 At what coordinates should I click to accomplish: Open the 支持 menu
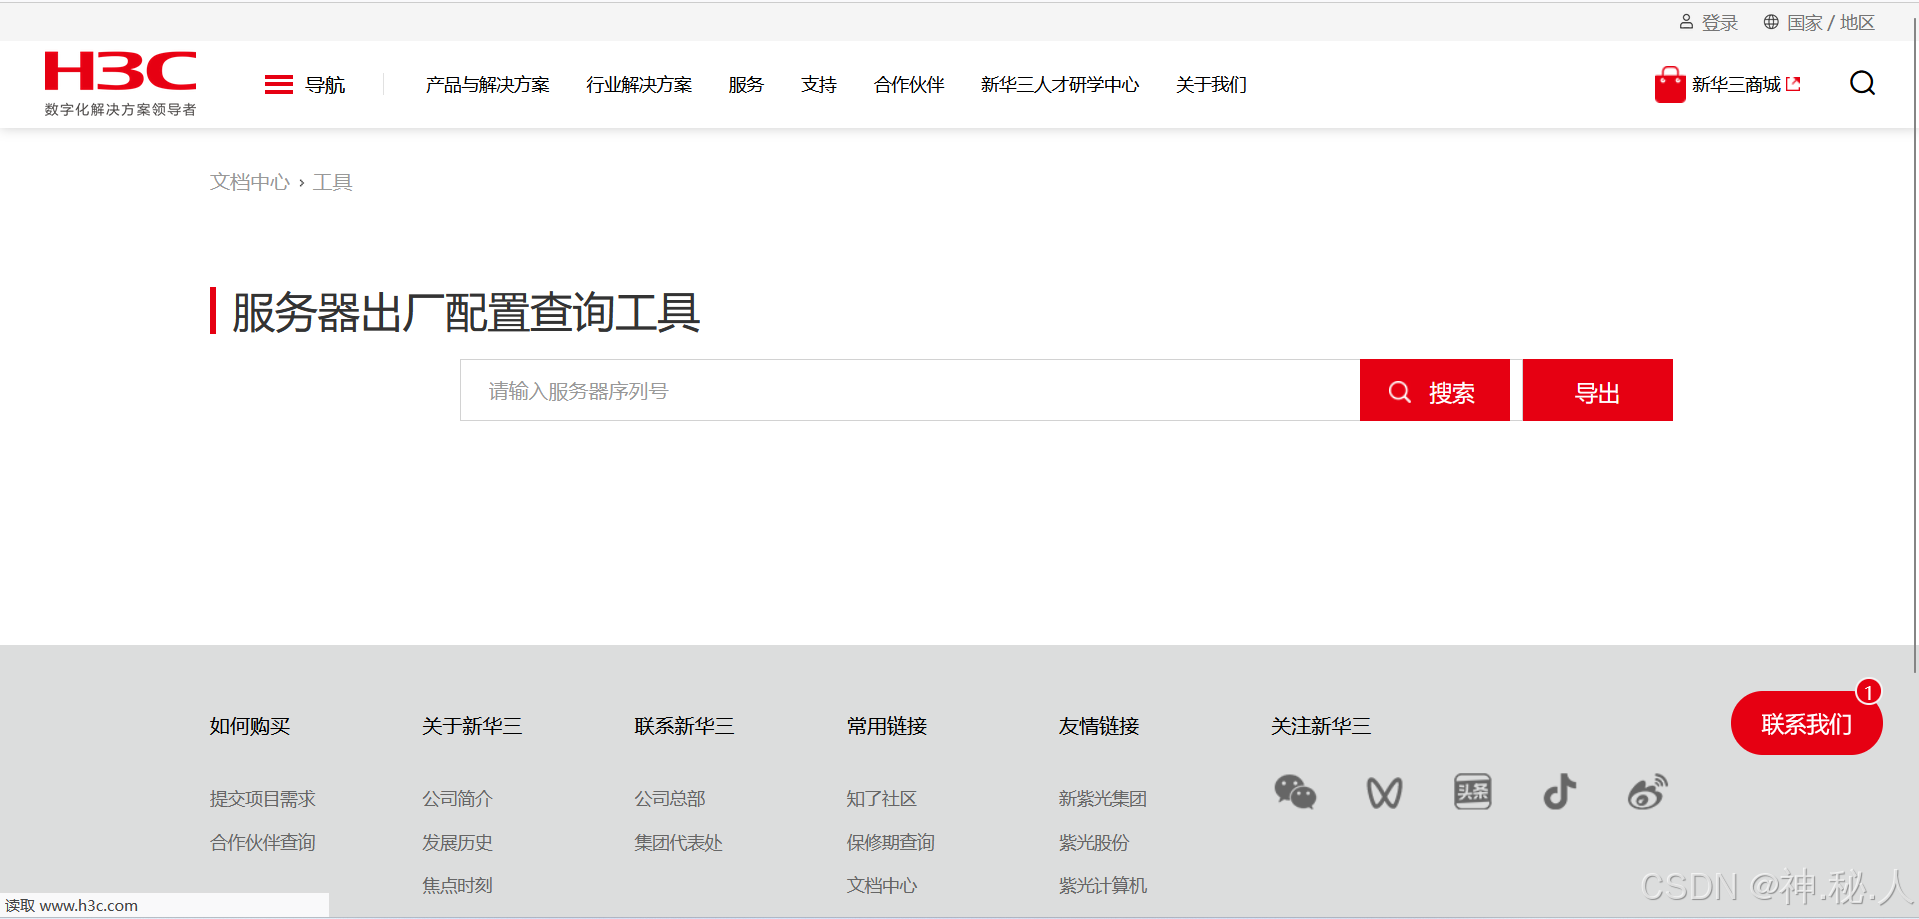tap(819, 85)
